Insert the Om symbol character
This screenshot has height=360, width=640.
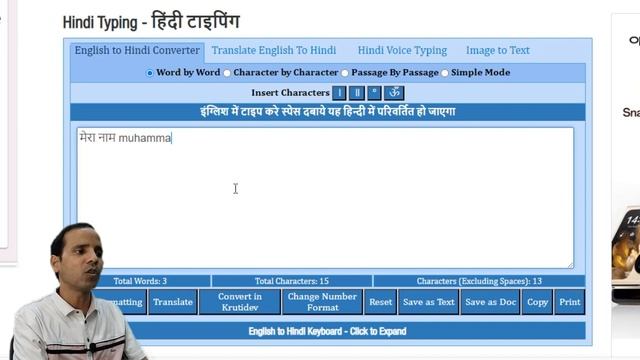(x=394, y=93)
